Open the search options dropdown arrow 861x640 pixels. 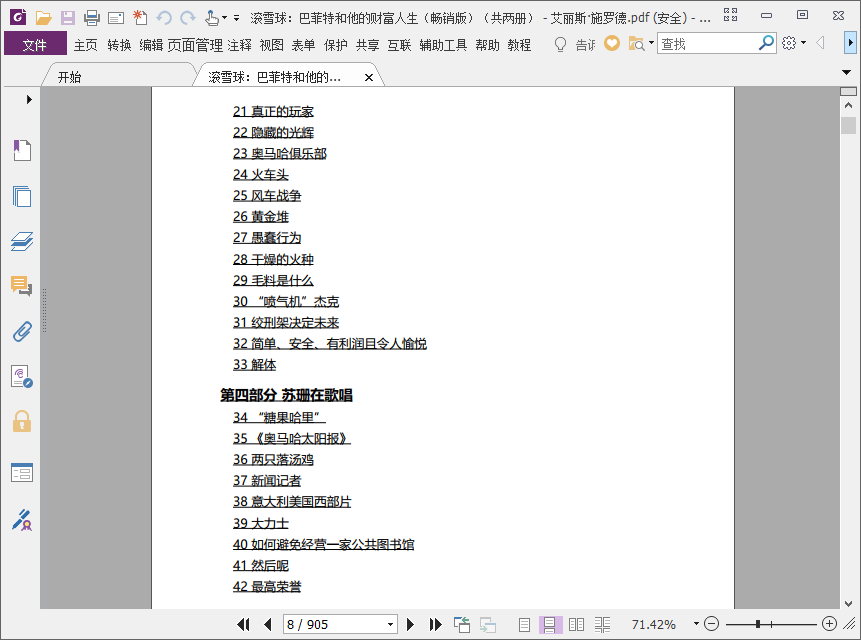(651, 43)
